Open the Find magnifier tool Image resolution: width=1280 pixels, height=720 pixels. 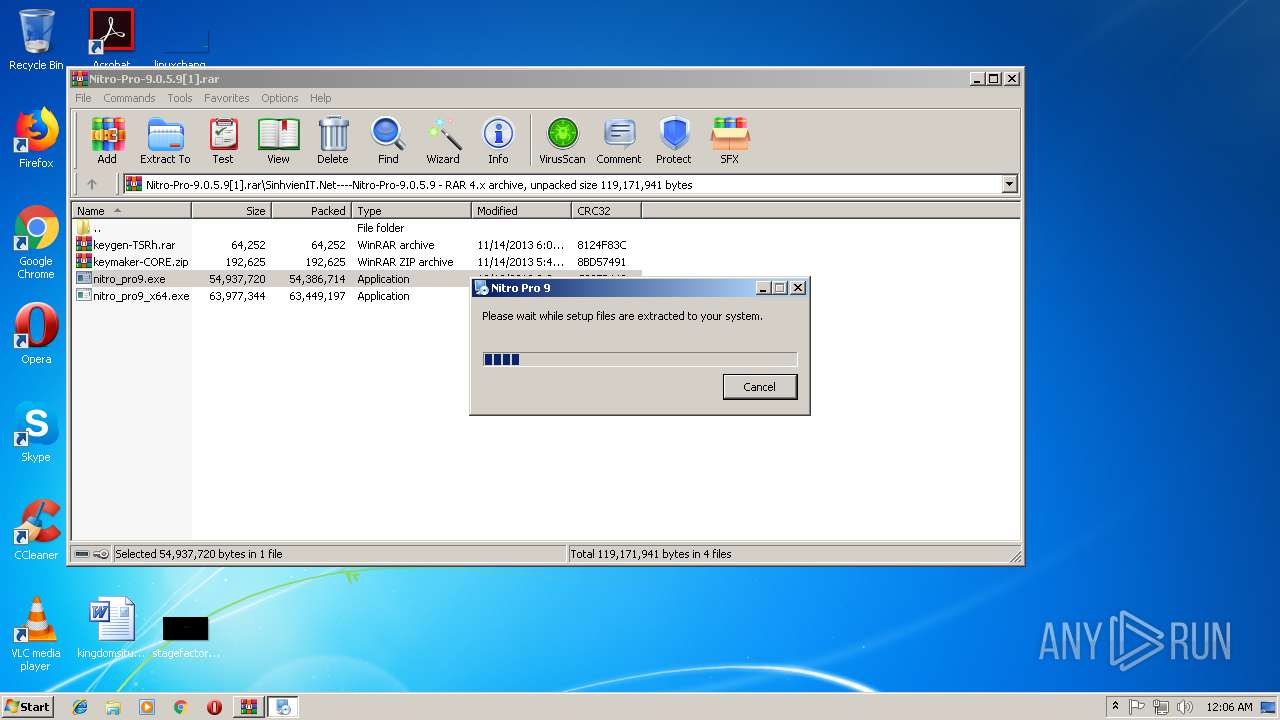coord(388,141)
